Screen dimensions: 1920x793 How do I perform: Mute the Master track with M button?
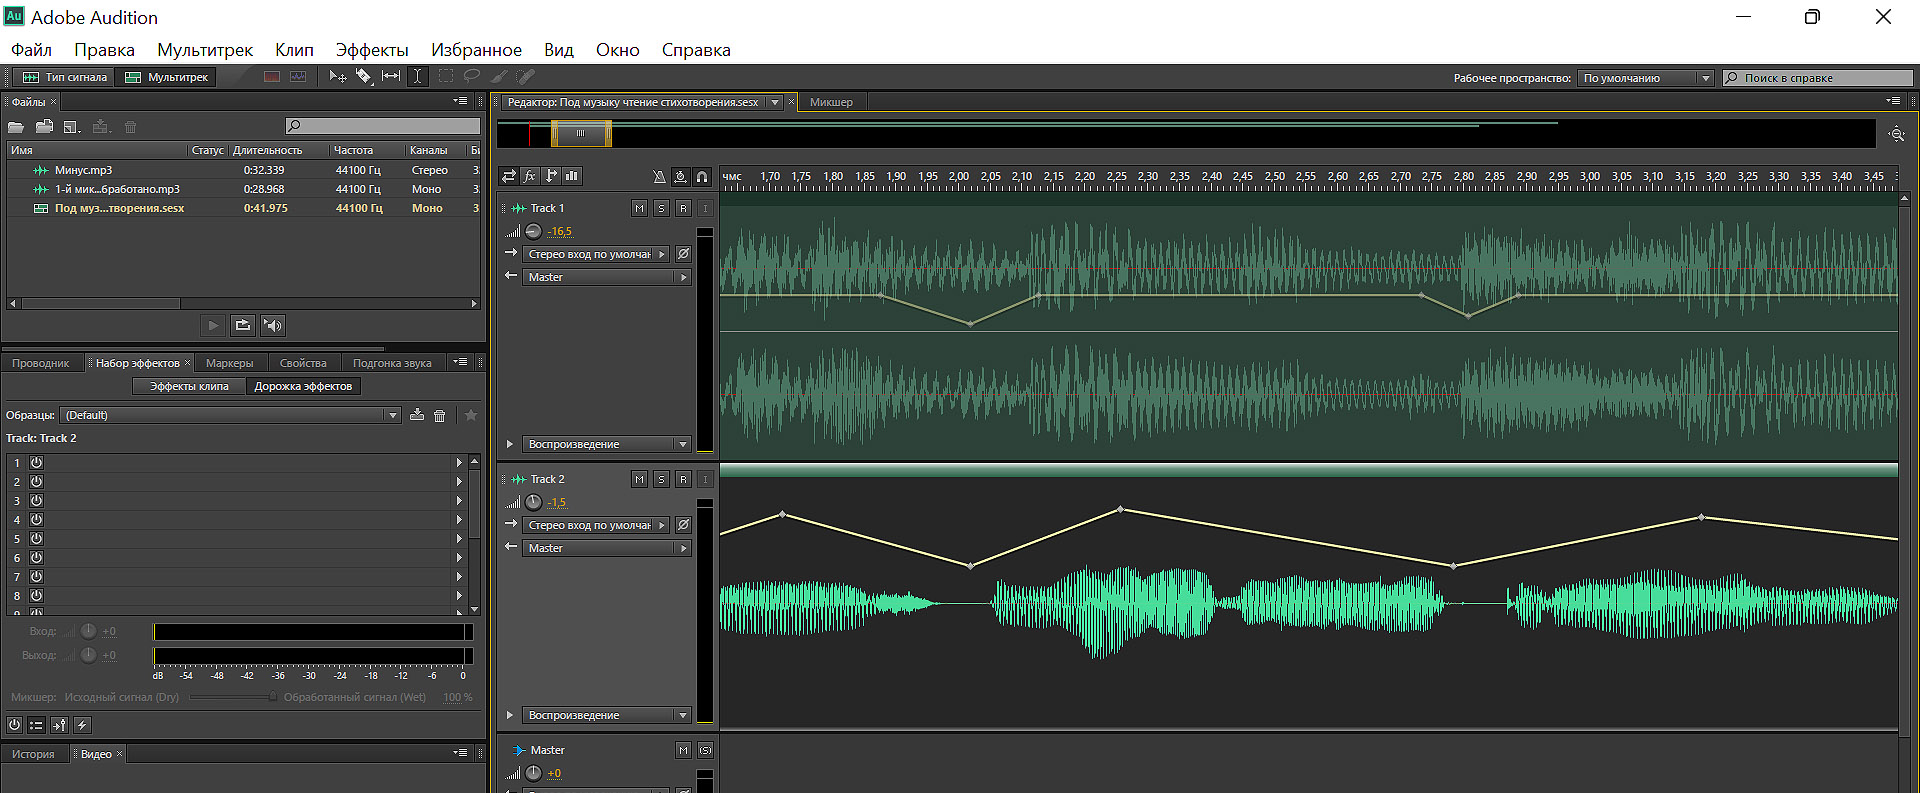click(x=683, y=750)
